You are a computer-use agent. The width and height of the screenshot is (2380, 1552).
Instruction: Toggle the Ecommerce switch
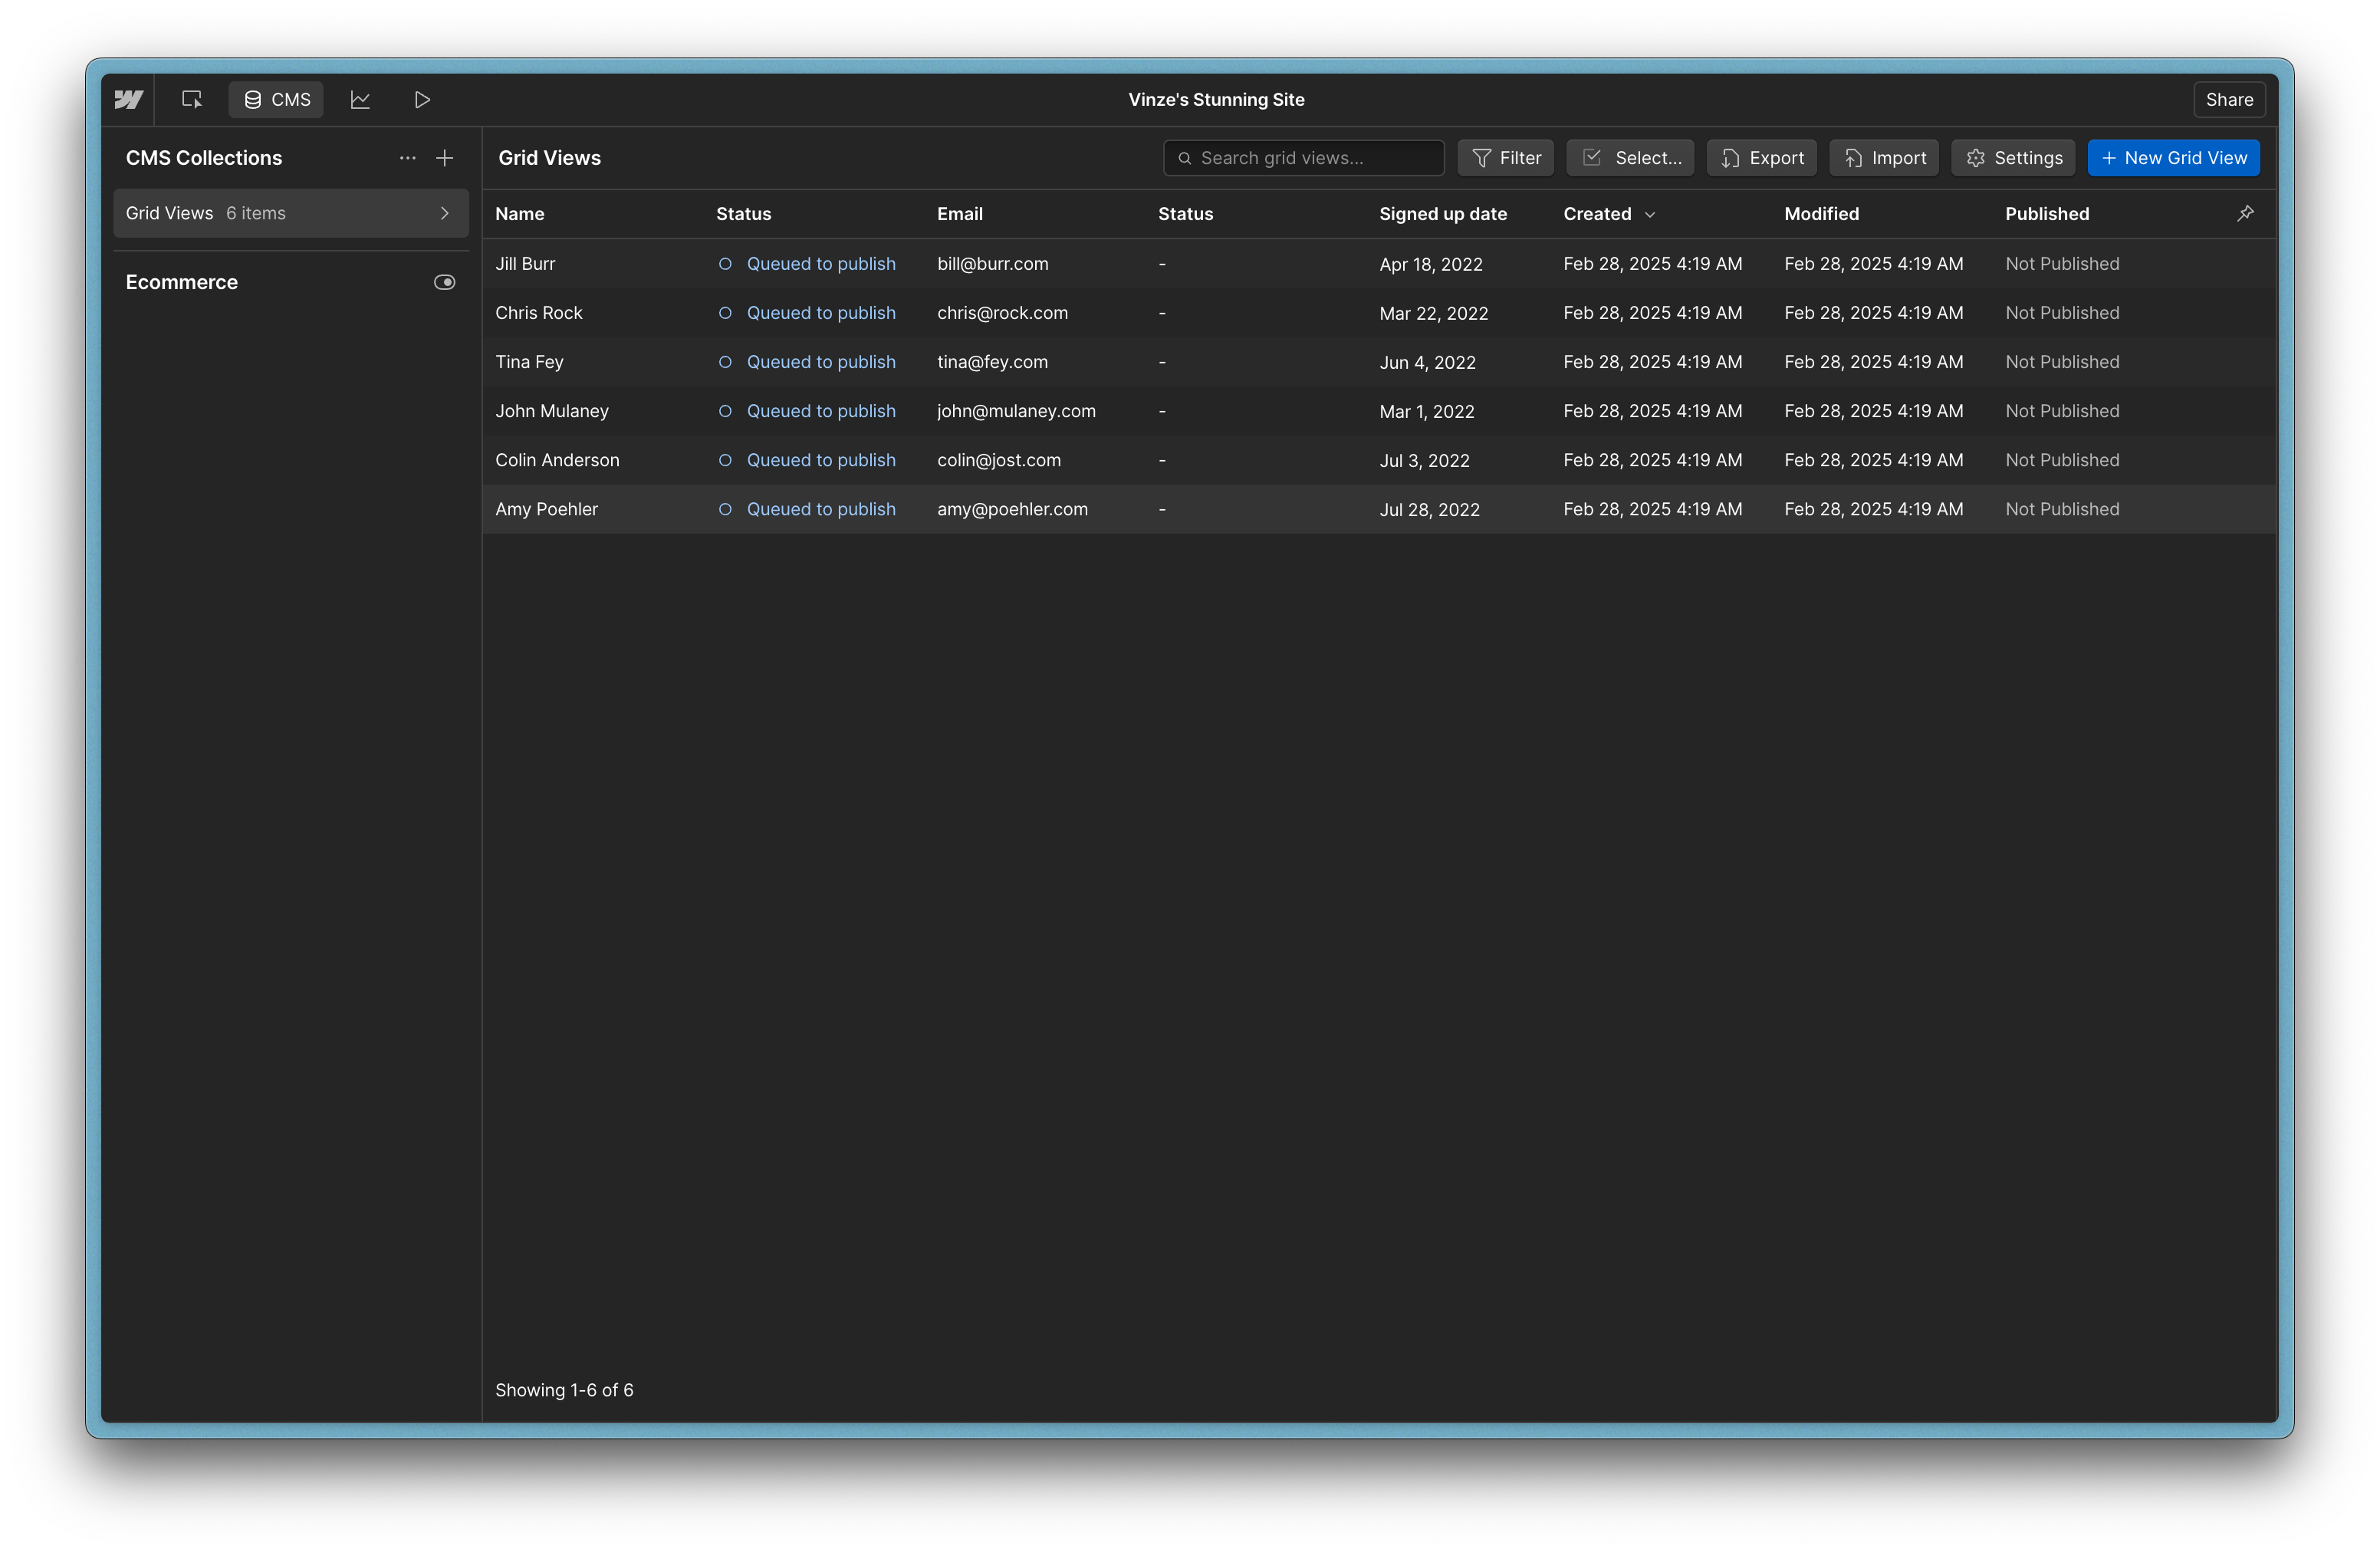(x=445, y=282)
